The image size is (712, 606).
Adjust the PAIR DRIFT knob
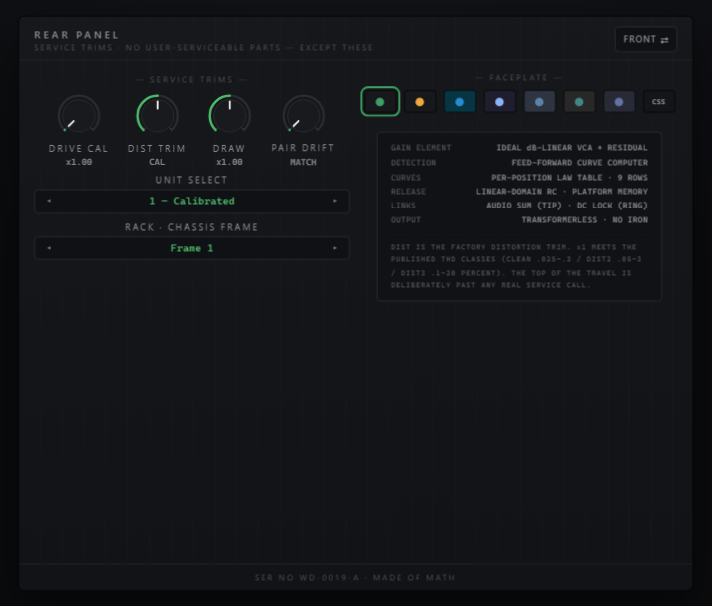[x=303, y=115]
